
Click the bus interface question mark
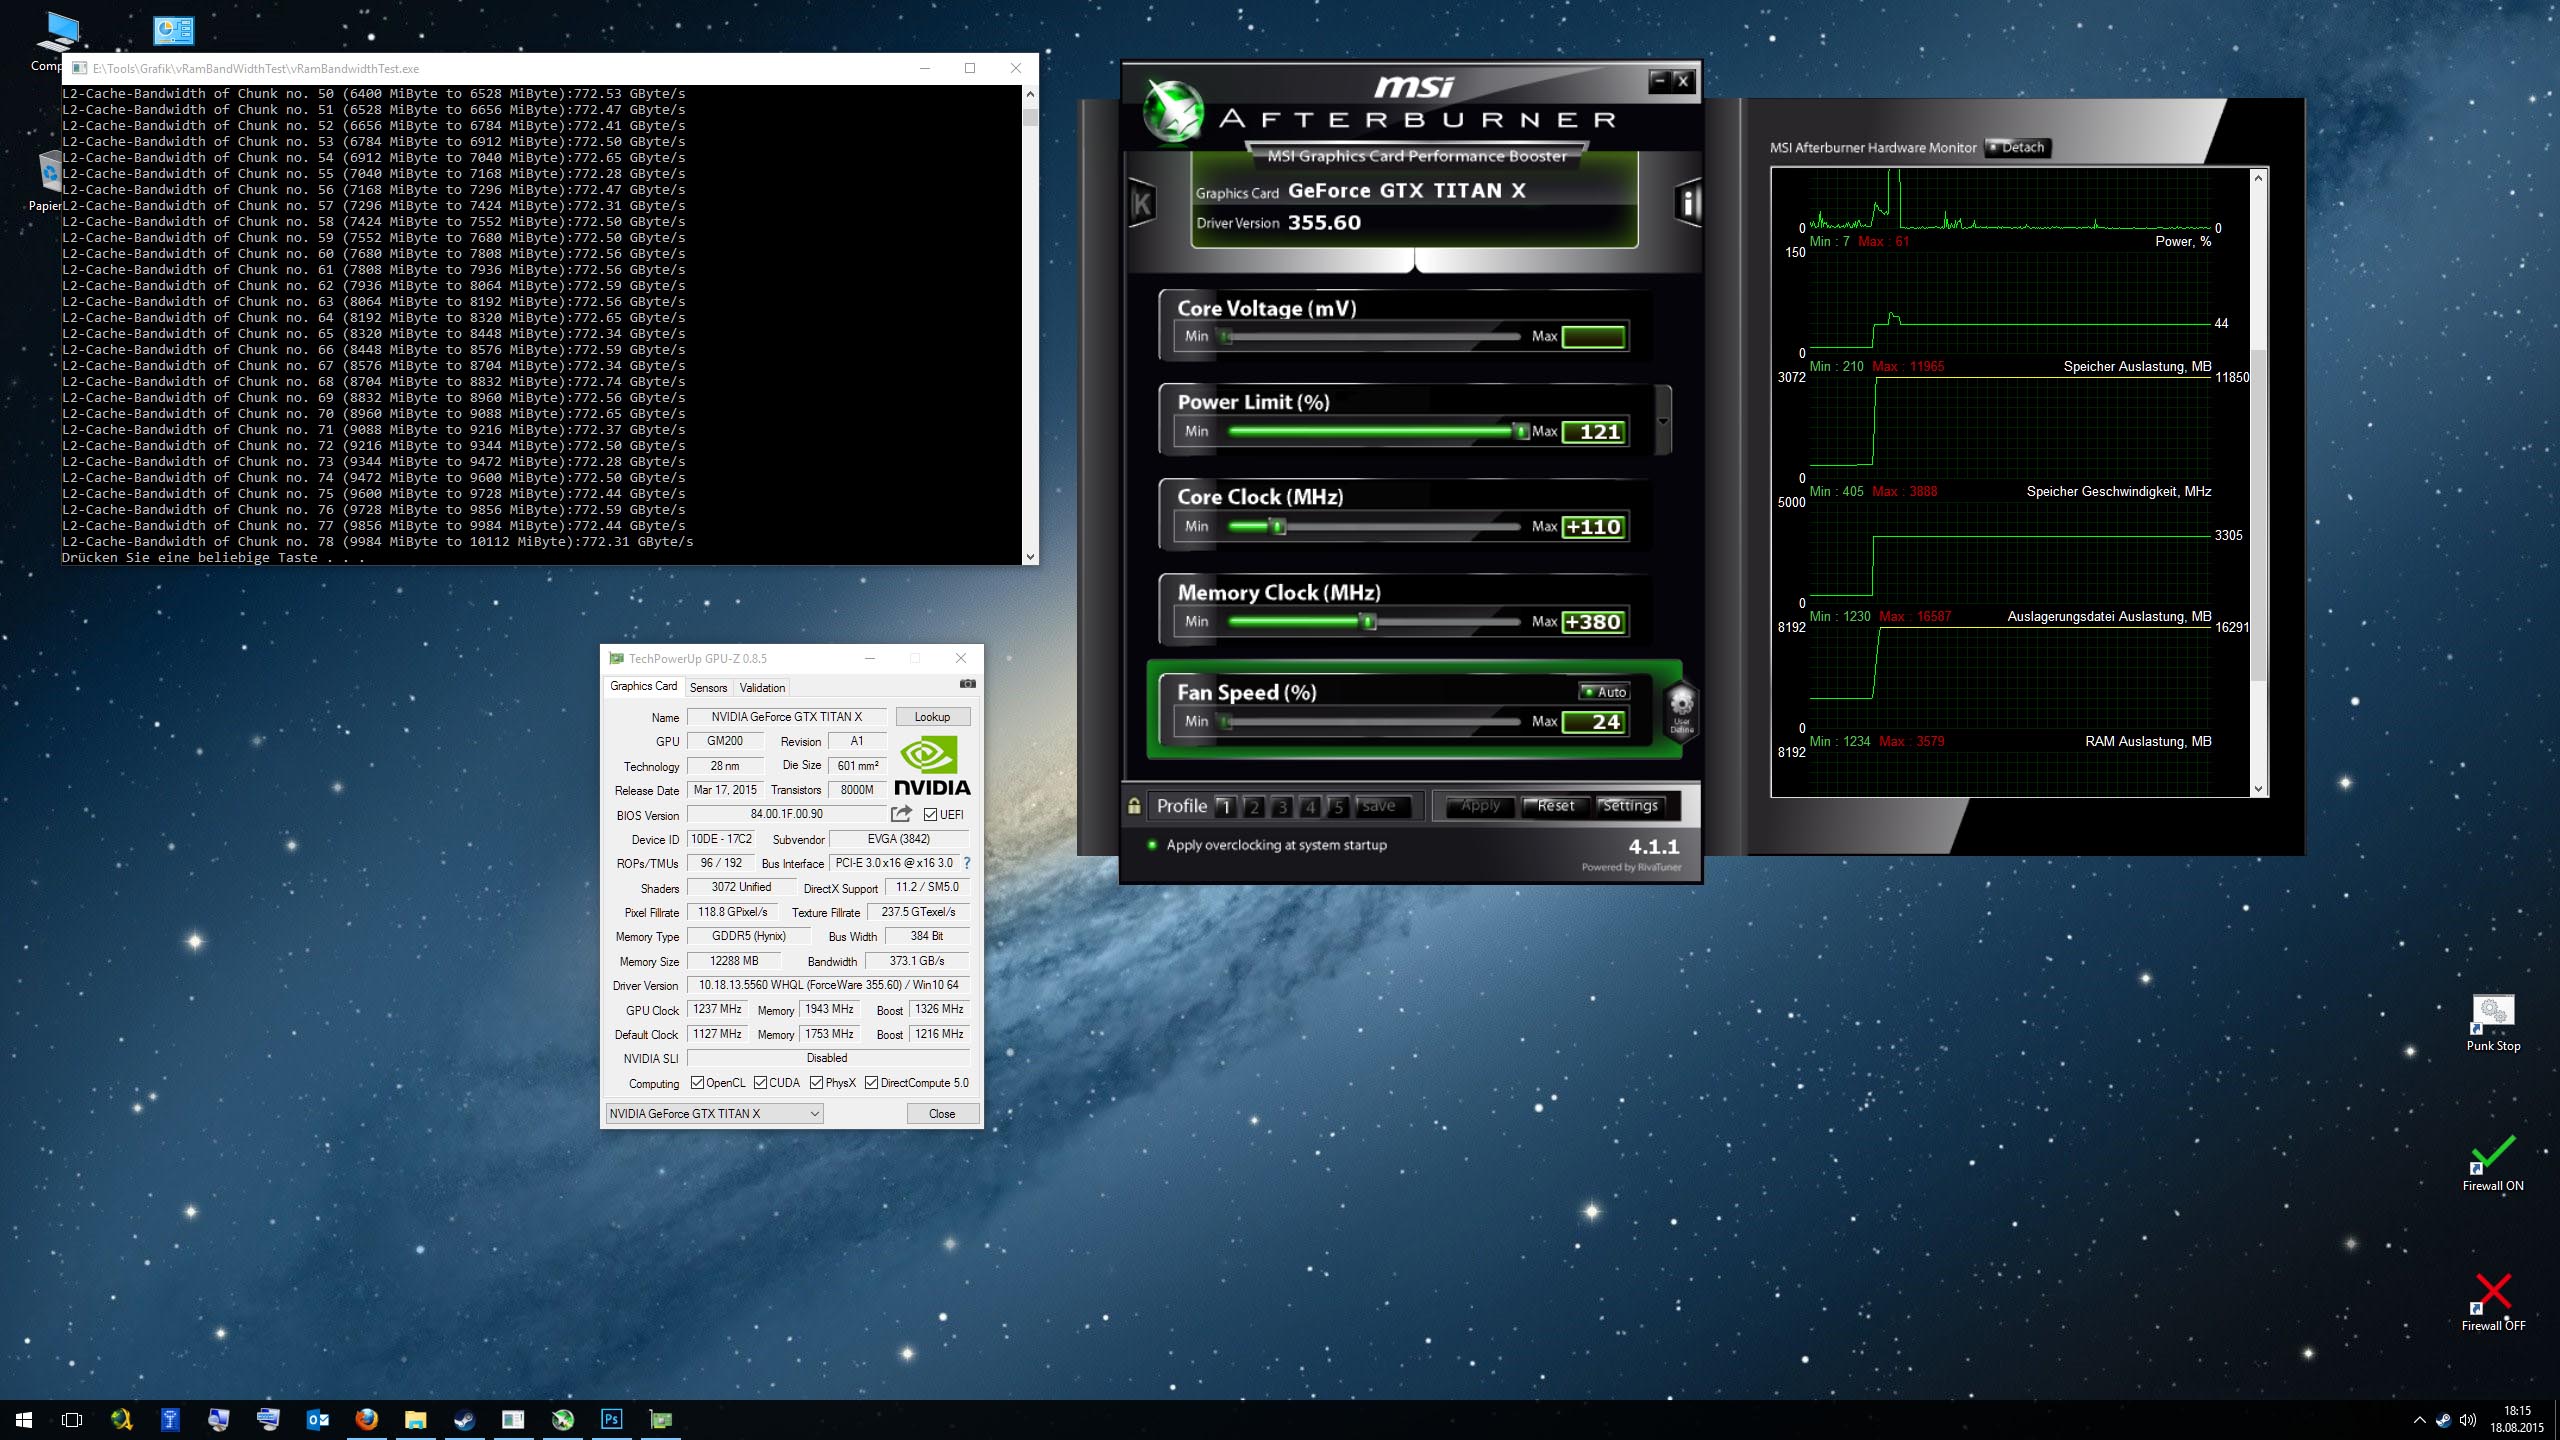pos(967,863)
